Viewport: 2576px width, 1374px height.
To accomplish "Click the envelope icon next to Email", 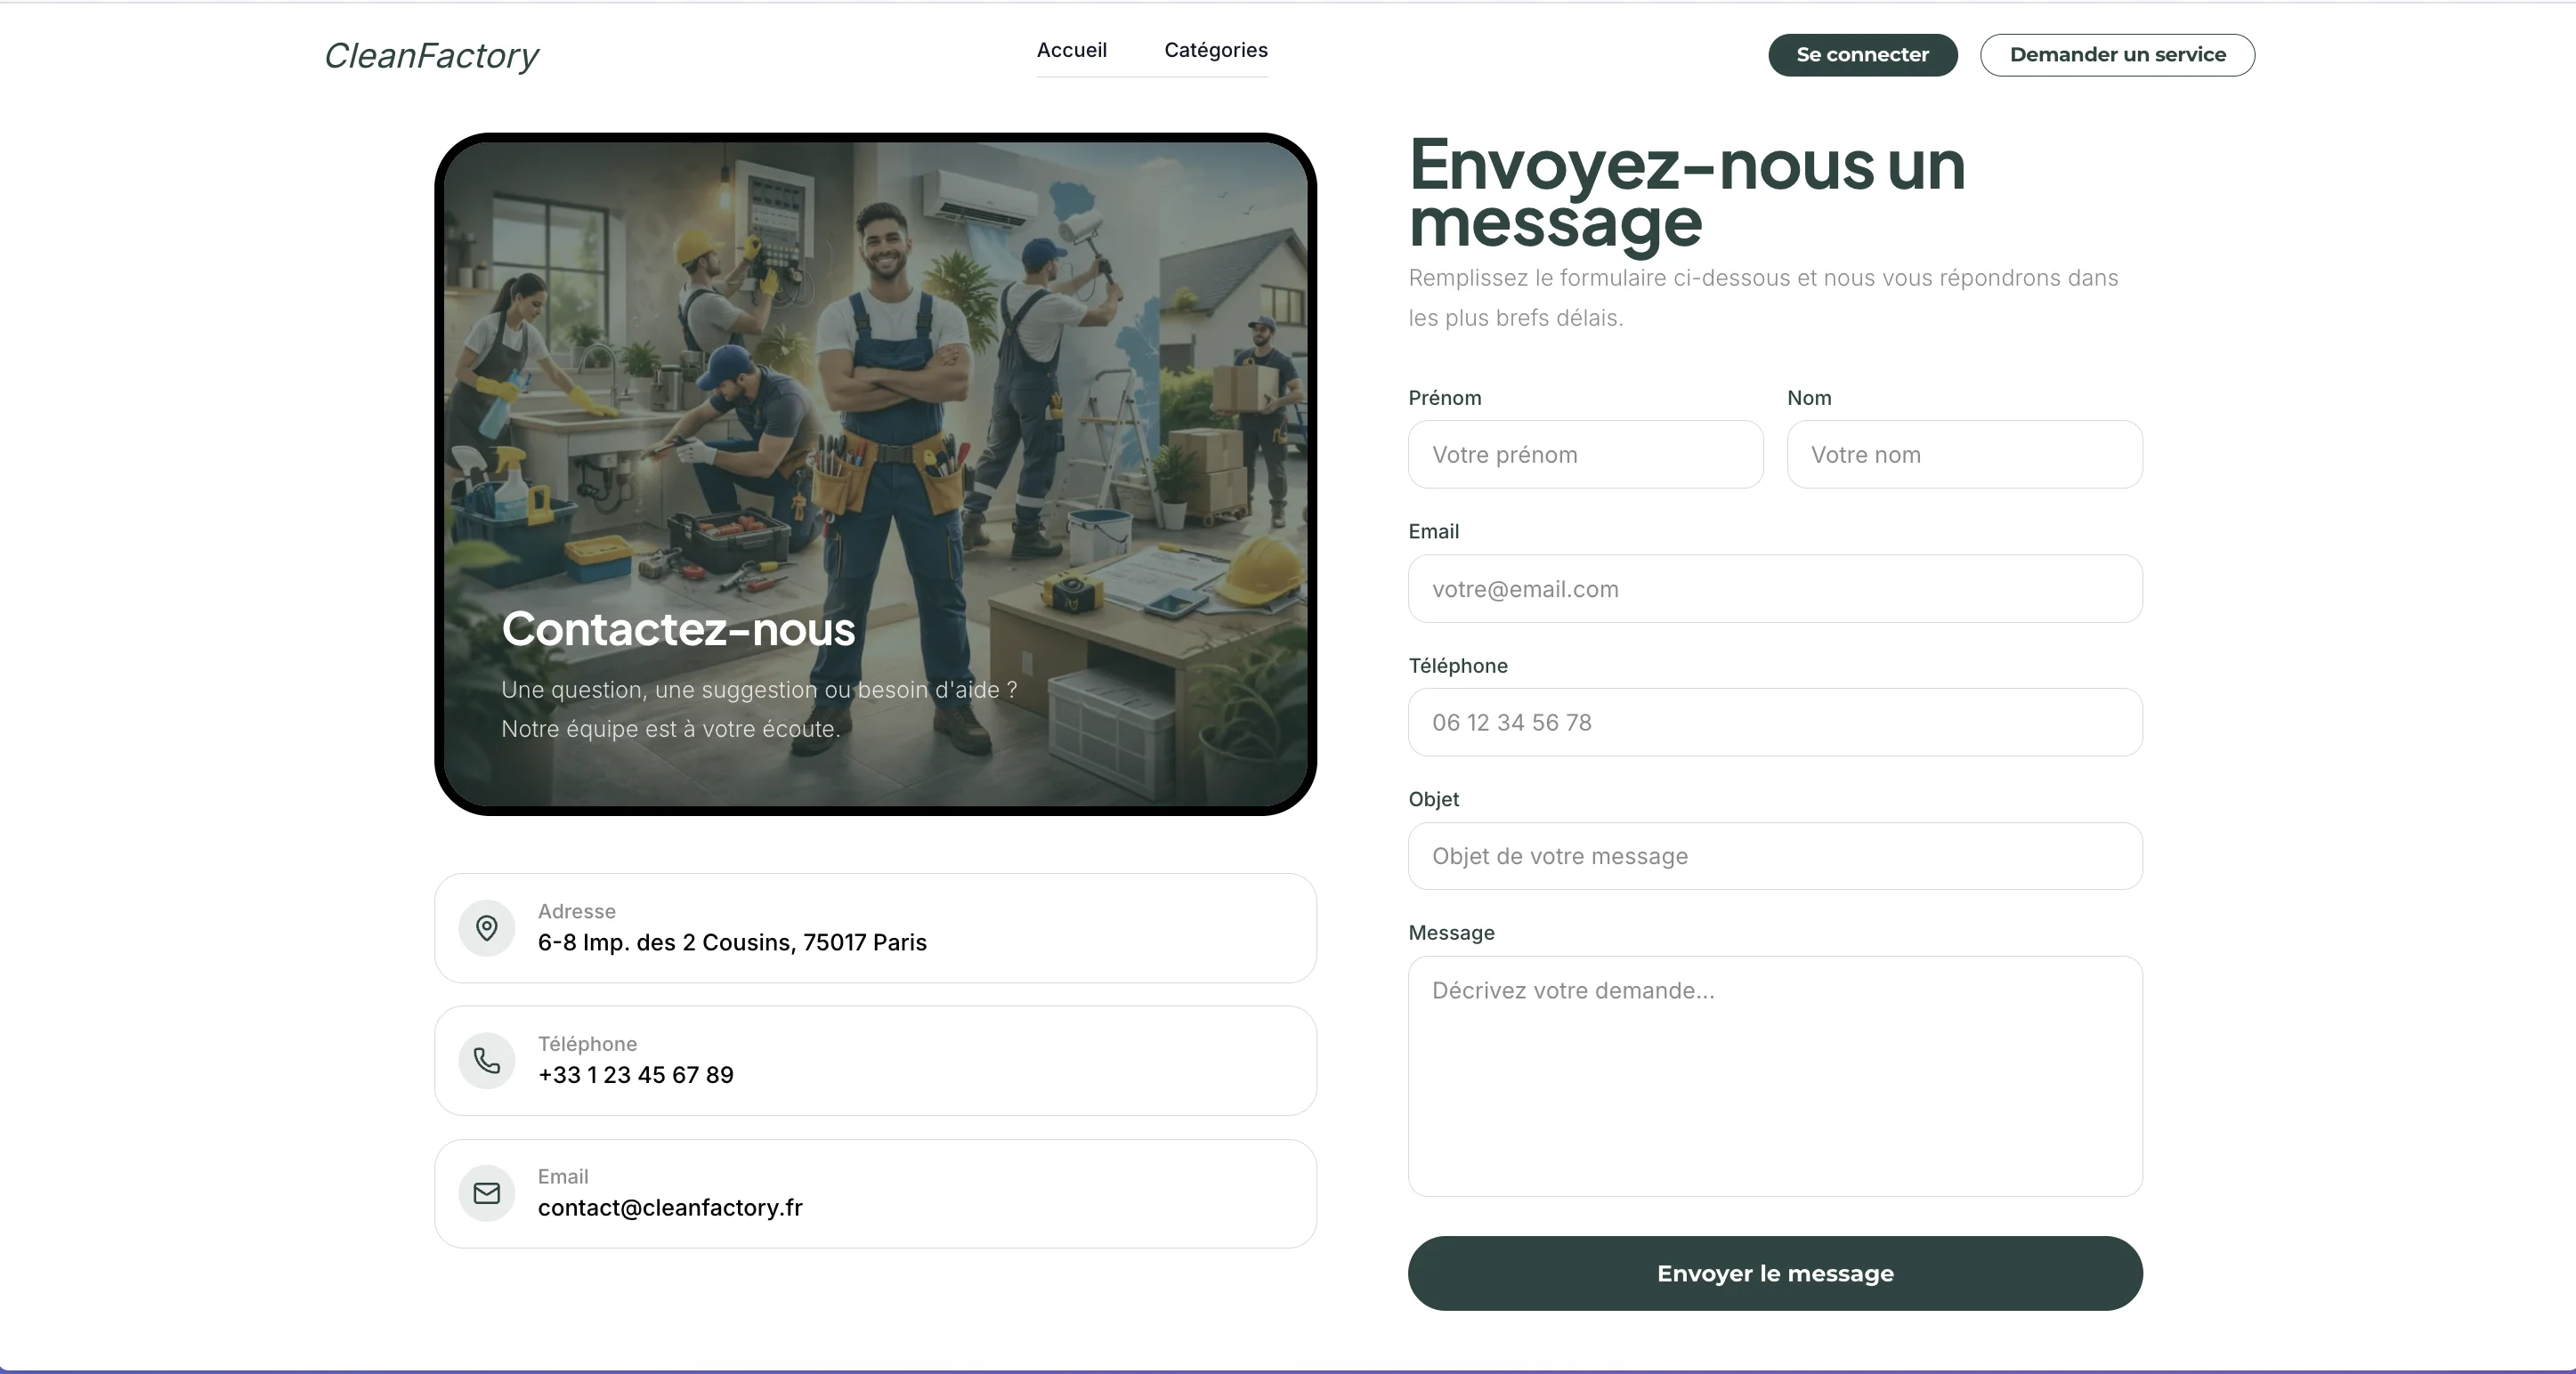I will pos(486,1192).
